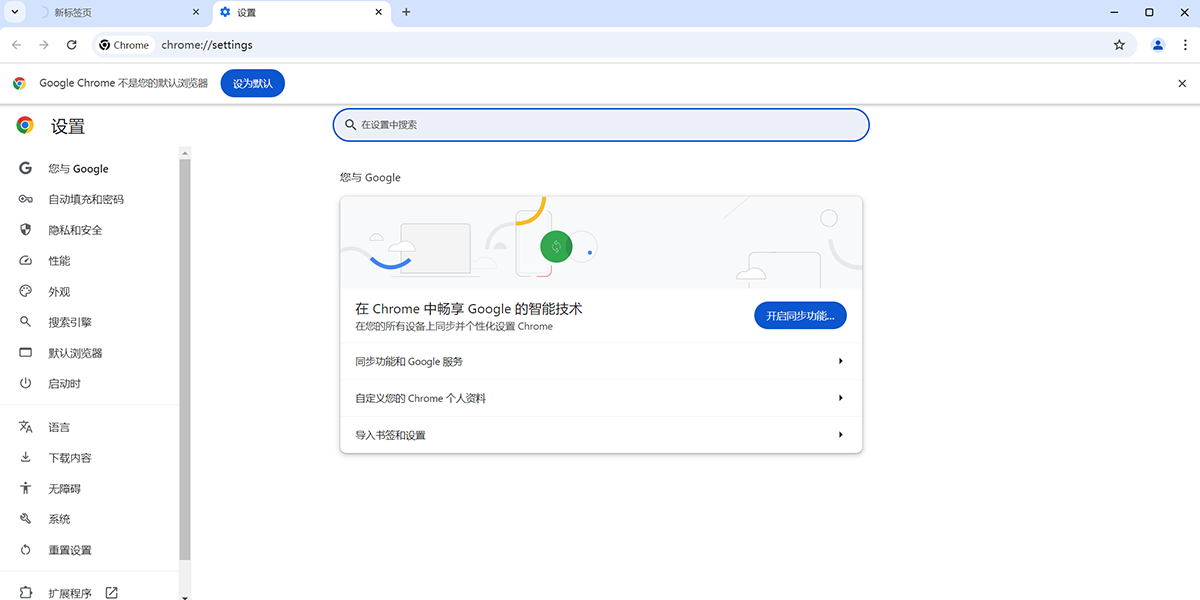
Task: Click the 设为默认 button
Action: pyautogui.click(x=252, y=83)
